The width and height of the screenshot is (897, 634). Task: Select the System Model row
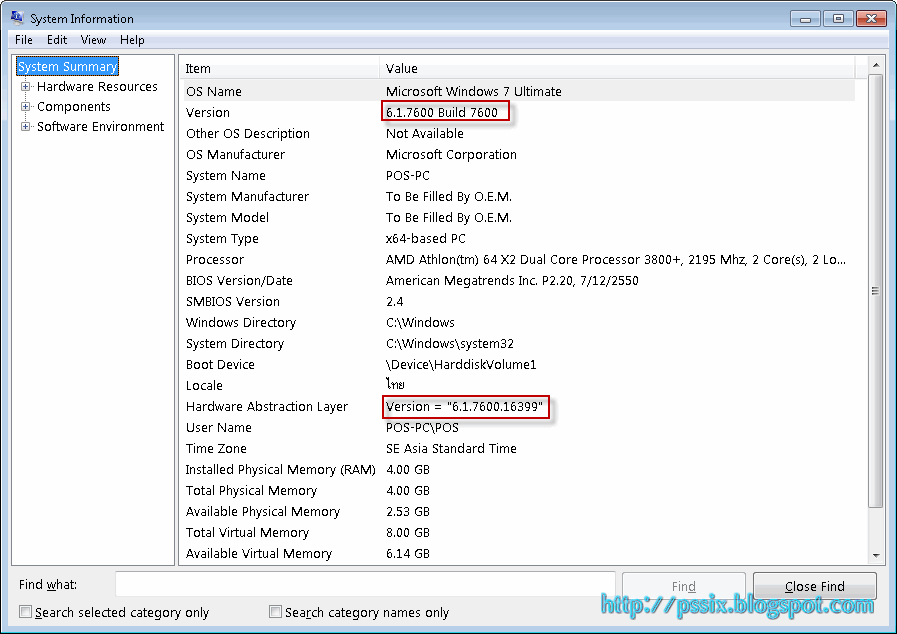click(x=518, y=217)
